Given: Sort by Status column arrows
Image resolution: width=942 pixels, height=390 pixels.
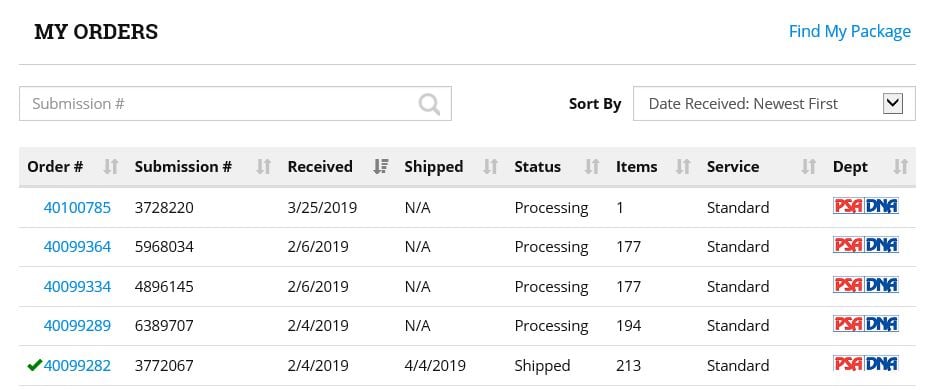Looking at the screenshot, I should 592,166.
